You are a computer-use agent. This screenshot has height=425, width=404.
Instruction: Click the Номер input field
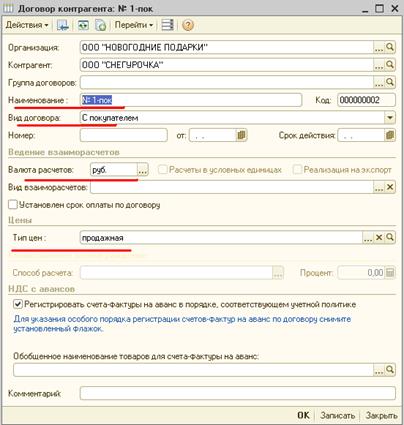tap(123, 135)
